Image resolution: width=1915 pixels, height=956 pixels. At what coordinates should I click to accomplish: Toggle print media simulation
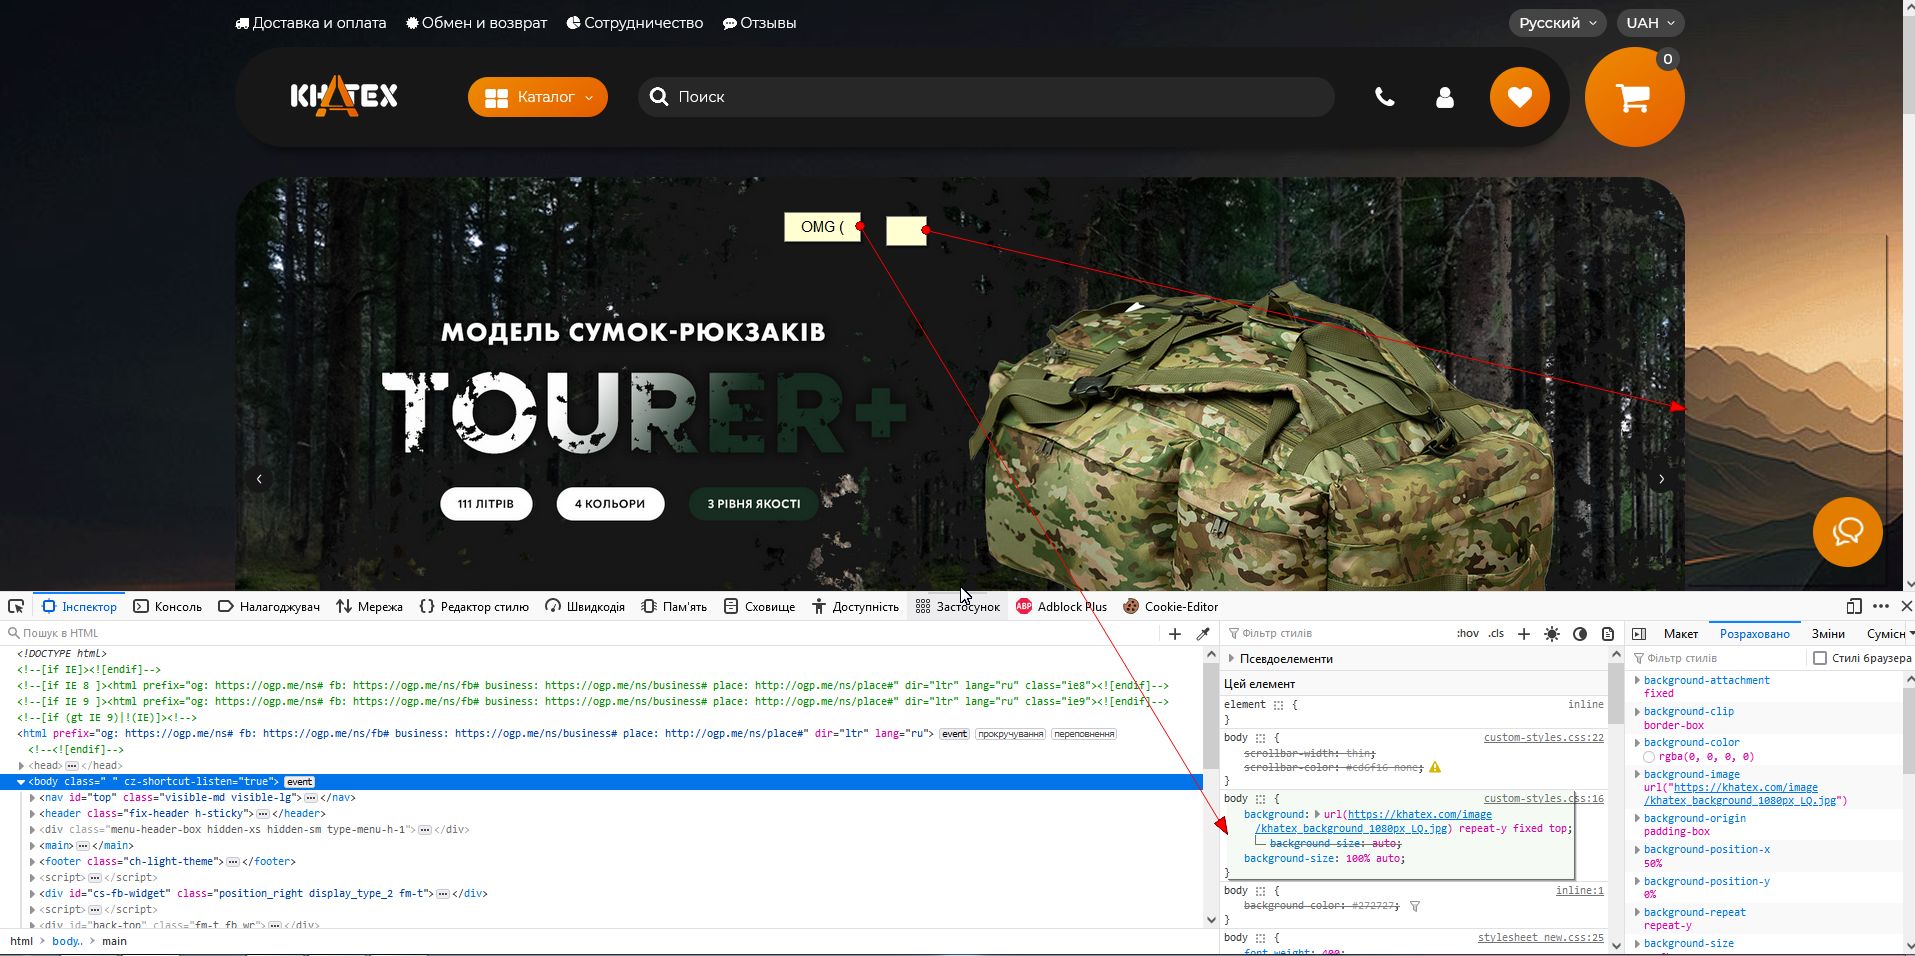(1608, 633)
